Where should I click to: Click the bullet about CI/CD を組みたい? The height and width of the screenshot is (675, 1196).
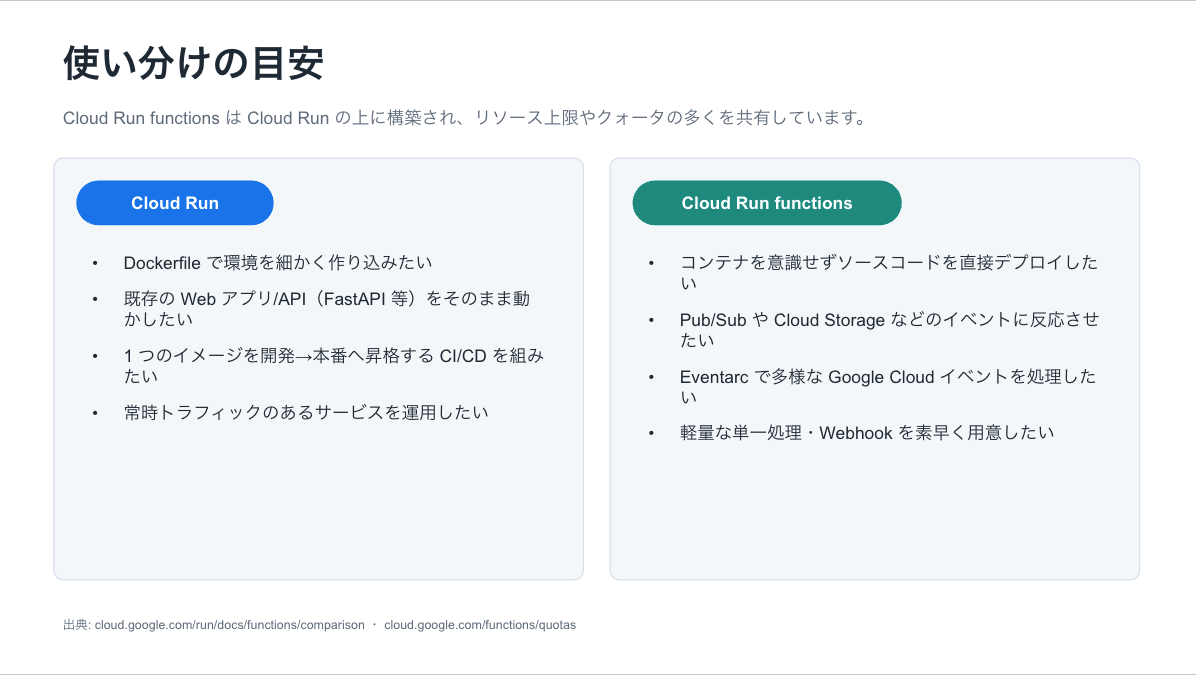coord(333,366)
